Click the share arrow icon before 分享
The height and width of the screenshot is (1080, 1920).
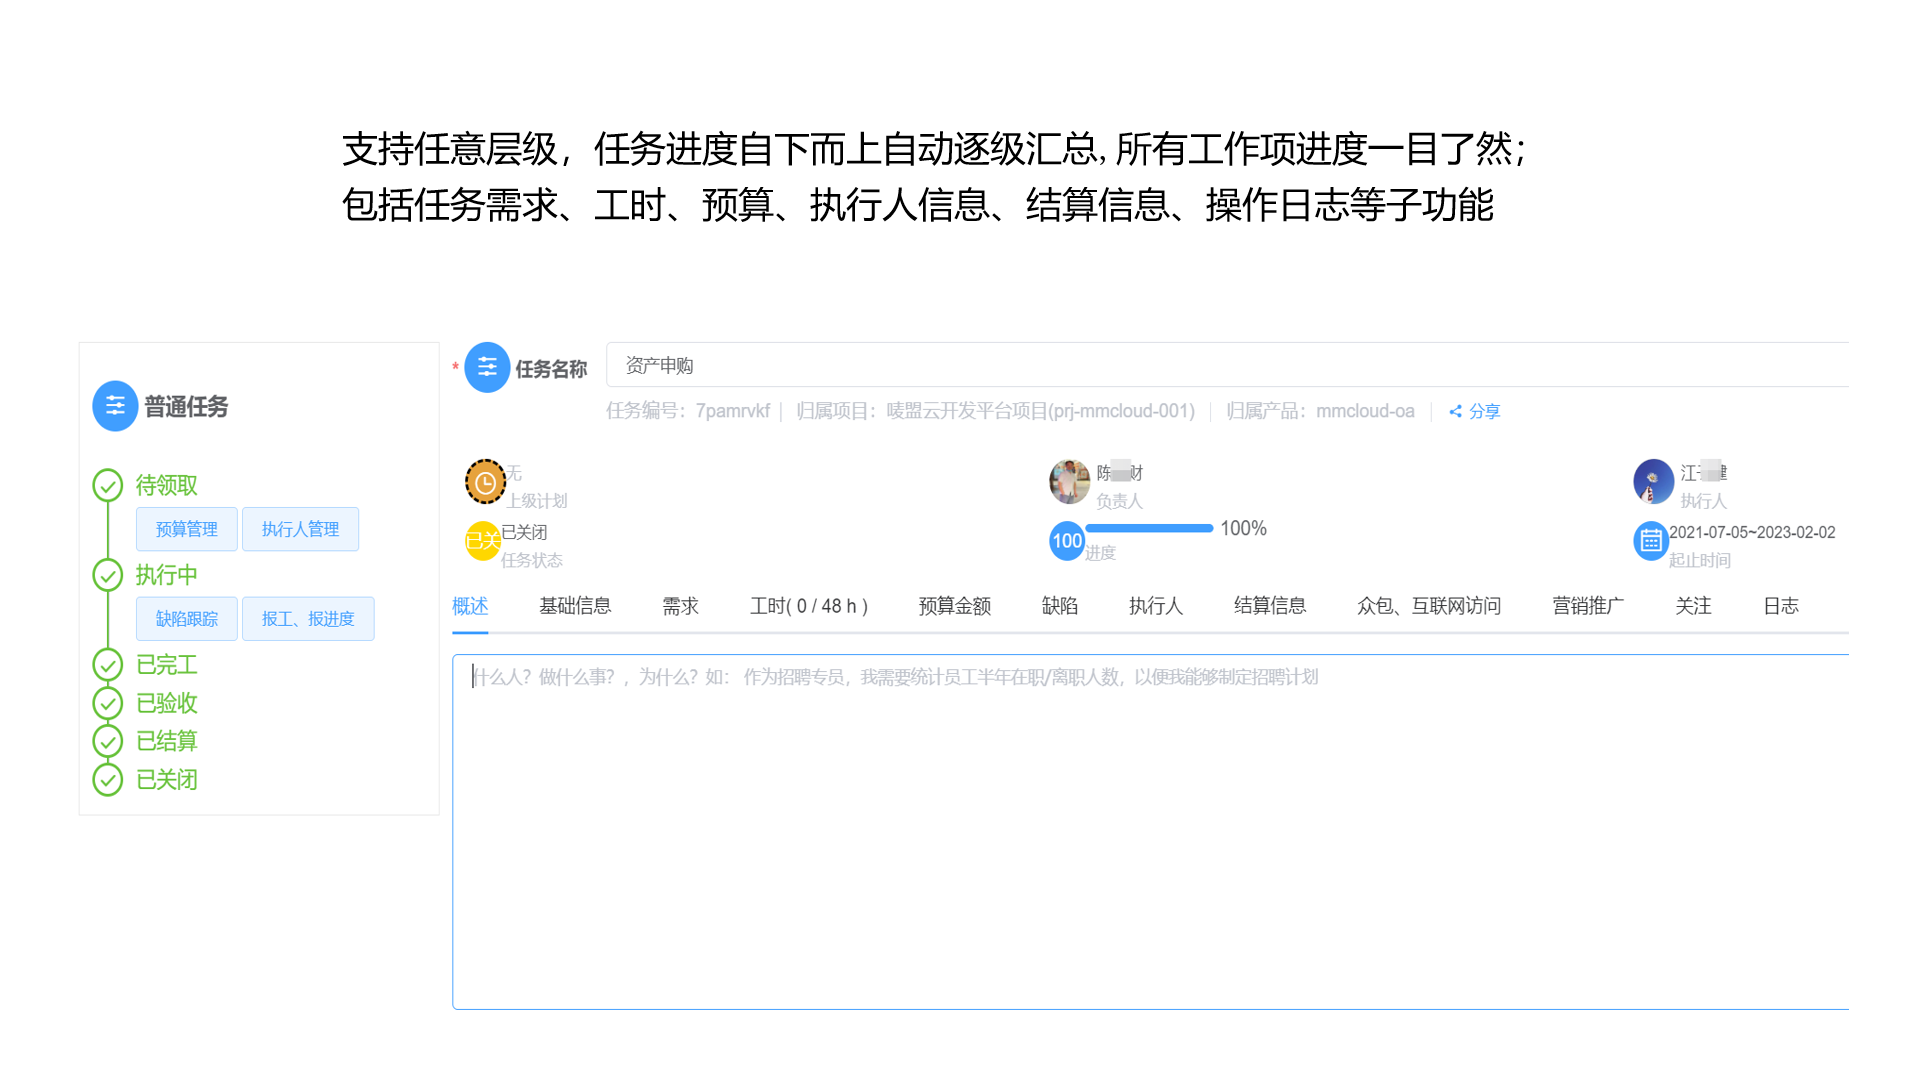coord(1456,410)
